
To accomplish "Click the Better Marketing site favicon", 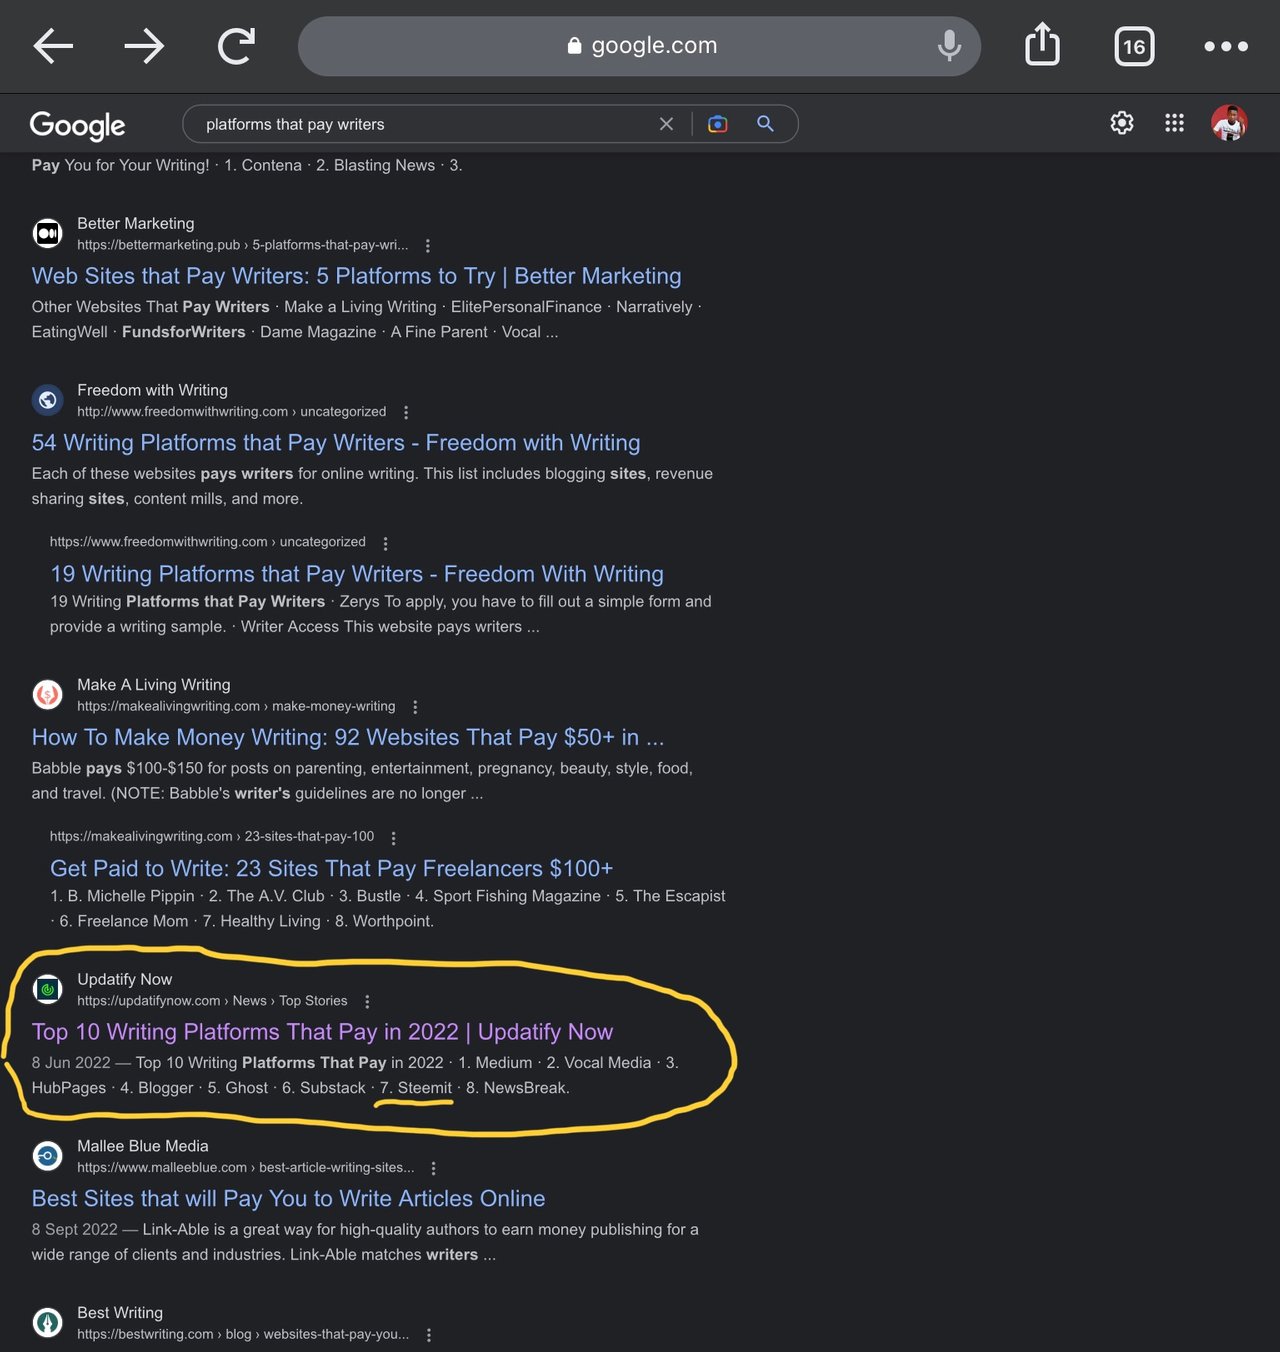I will click(x=47, y=233).
